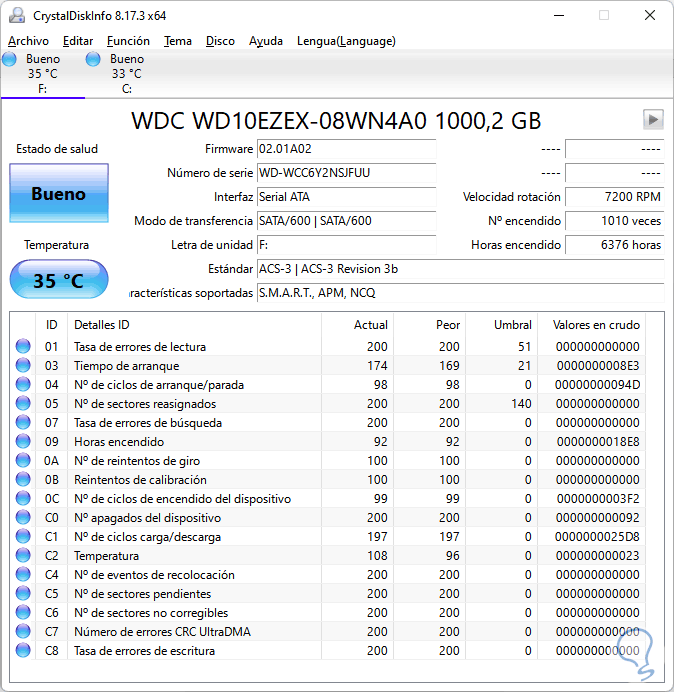Open the Lengua(Language) menu
This screenshot has width=674, height=692.
point(346,41)
